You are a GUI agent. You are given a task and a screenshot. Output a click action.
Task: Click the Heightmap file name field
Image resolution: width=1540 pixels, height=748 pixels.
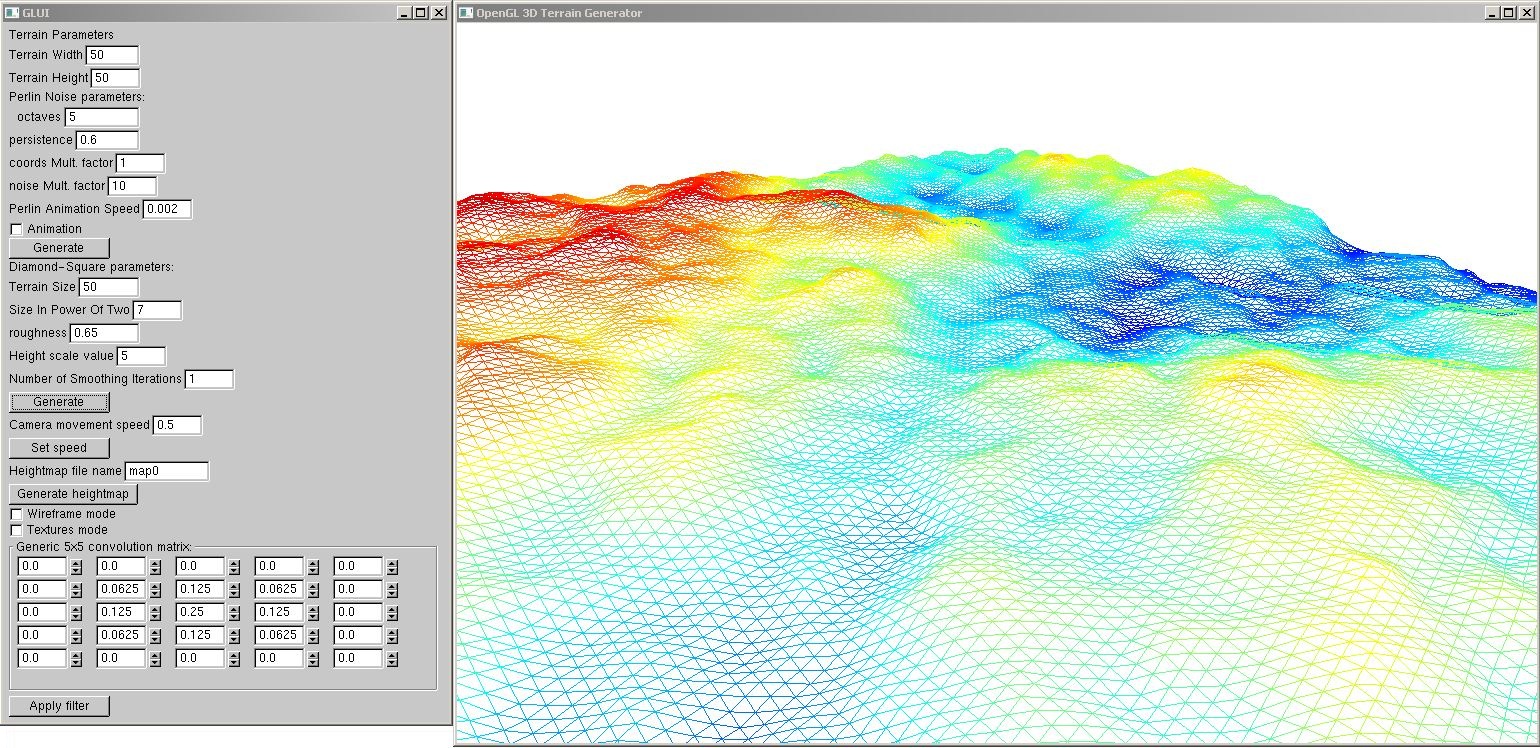point(167,471)
